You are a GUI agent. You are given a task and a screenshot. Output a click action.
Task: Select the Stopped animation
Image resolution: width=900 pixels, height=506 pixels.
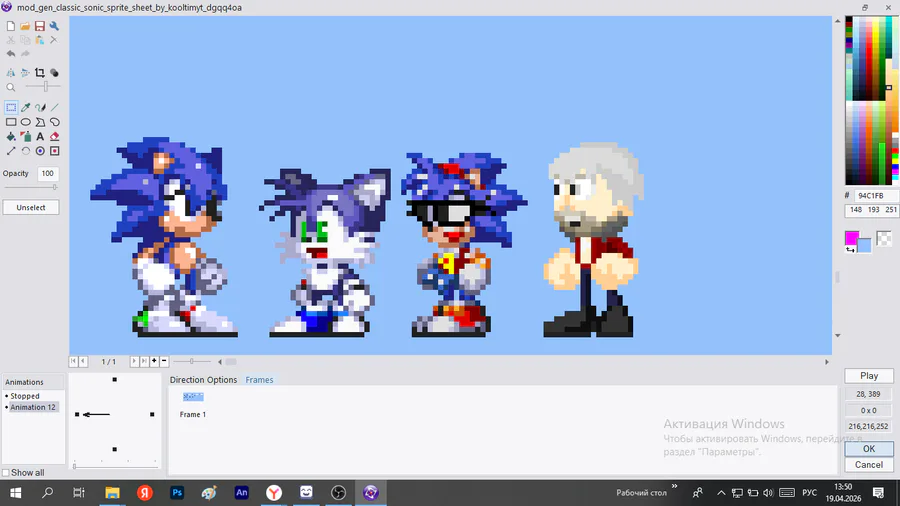point(25,396)
